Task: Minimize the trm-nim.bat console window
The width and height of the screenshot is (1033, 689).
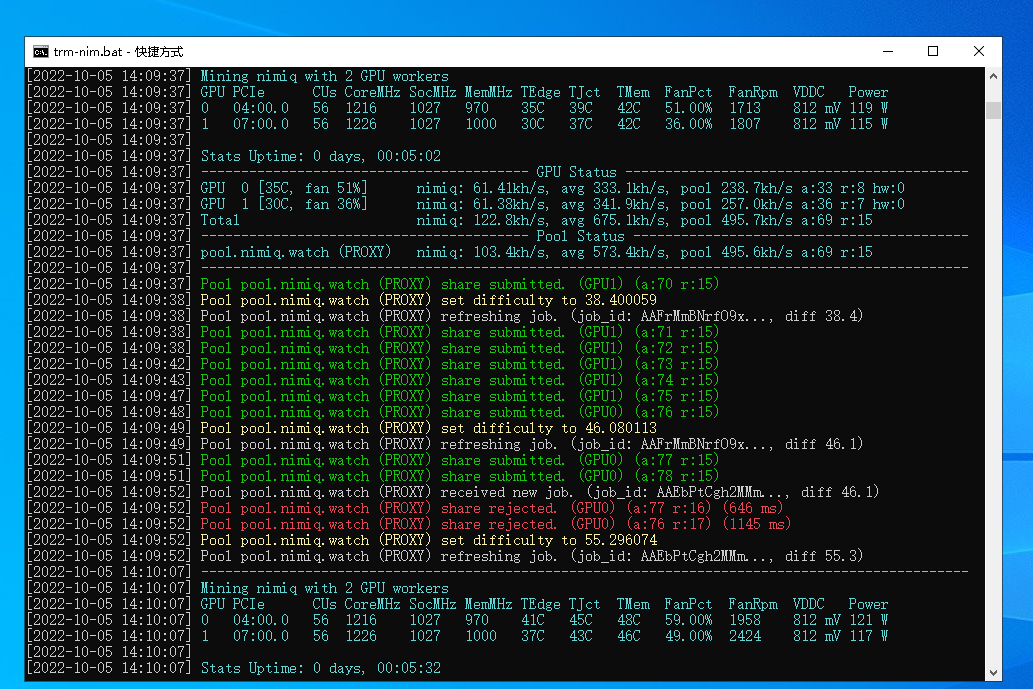Action: click(887, 51)
